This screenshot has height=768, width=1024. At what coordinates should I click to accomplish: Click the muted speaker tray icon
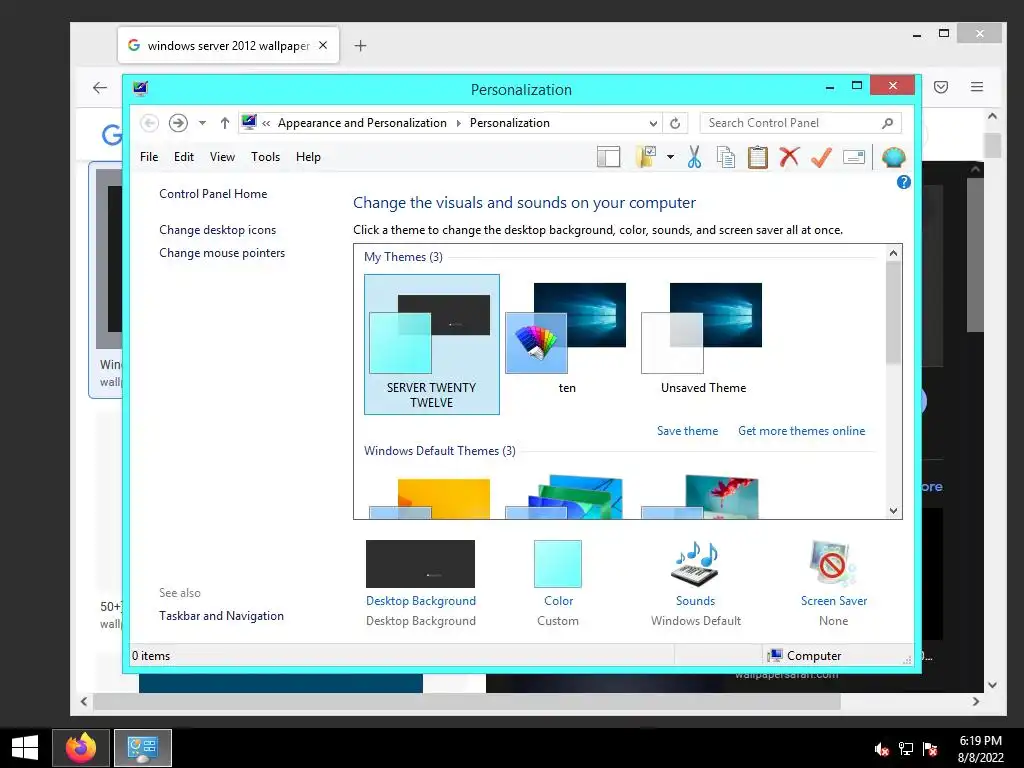click(882, 749)
